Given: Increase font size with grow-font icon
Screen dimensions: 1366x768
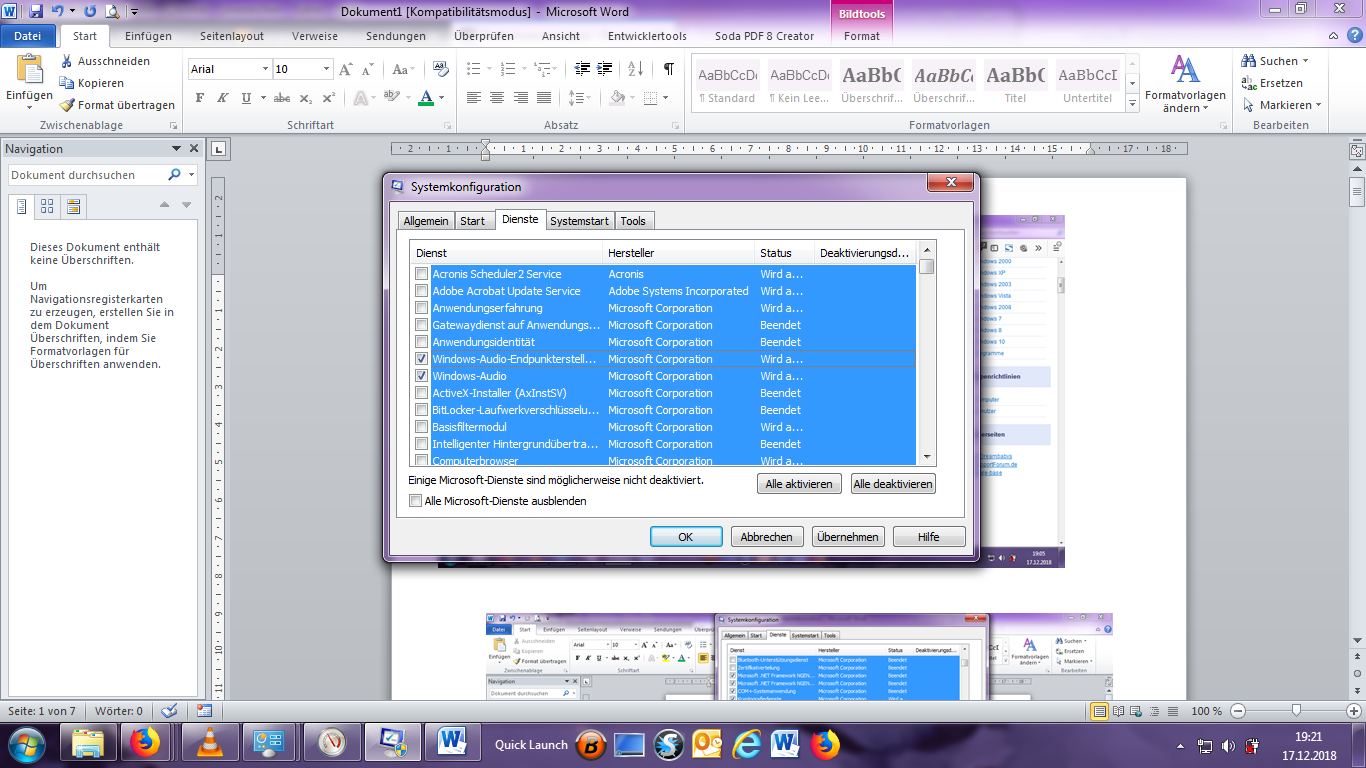Looking at the screenshot, I should pyautogui.click(x=346, y=69).
